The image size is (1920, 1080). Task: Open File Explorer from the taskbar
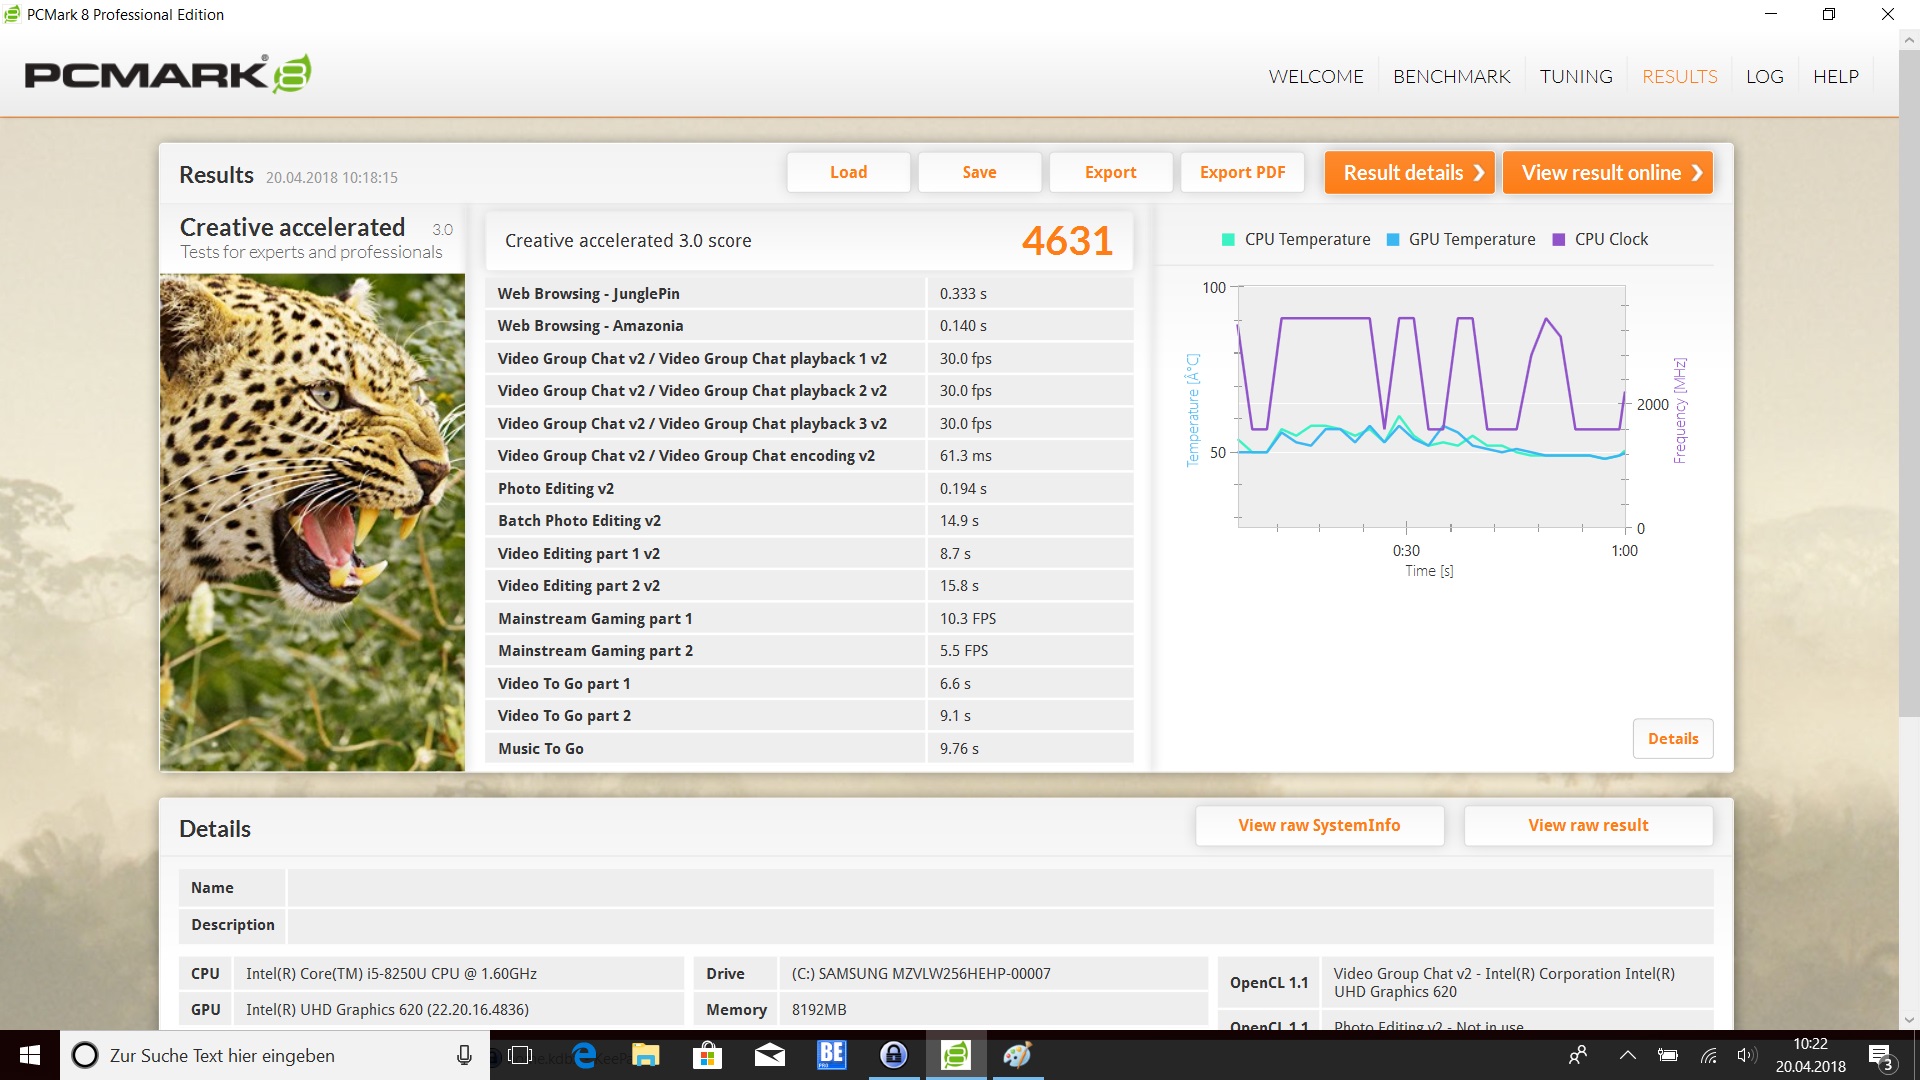click(x=646, y=1055)
